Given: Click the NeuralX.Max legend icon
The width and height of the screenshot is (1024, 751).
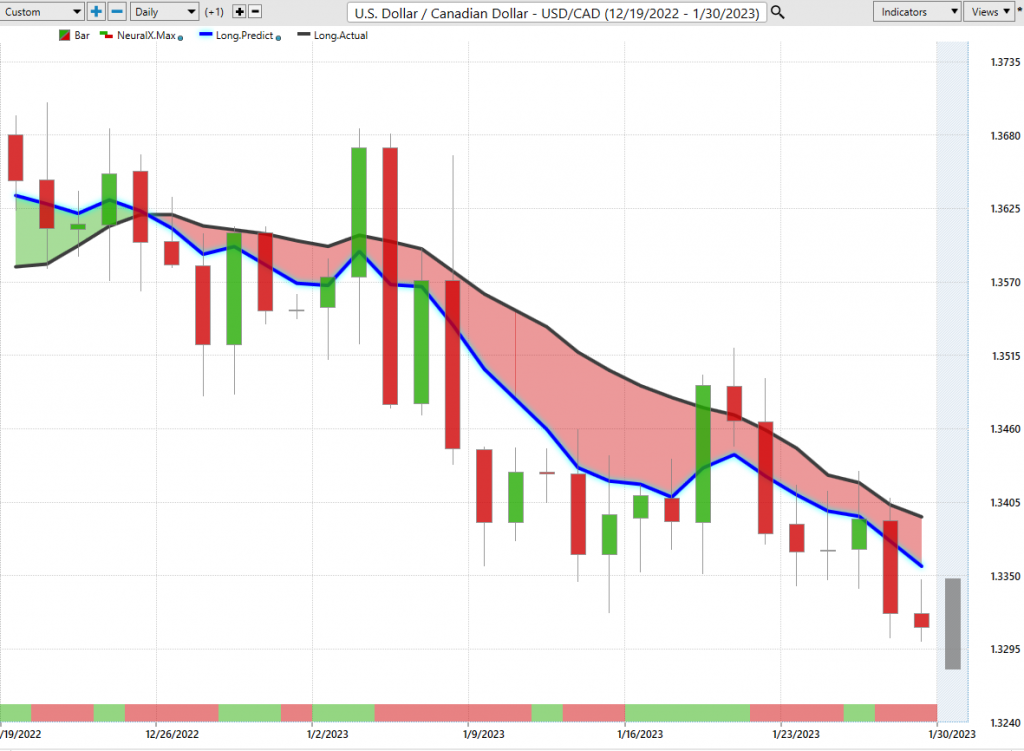Looking at the screenshot, I should (106, 35).
